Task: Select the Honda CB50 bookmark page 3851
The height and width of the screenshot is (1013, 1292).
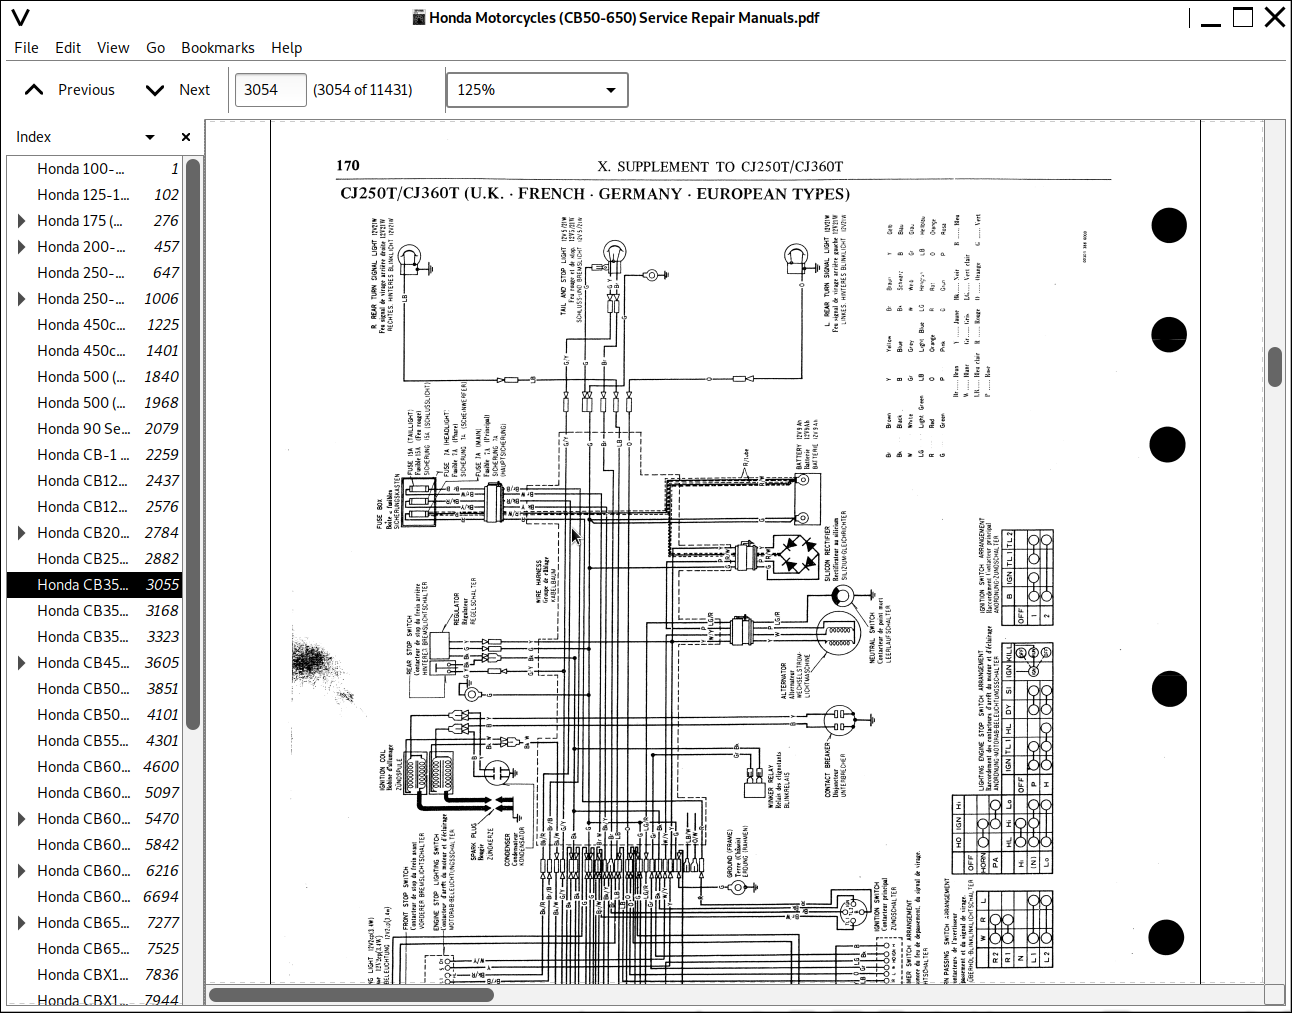Action: pos(95,689)
